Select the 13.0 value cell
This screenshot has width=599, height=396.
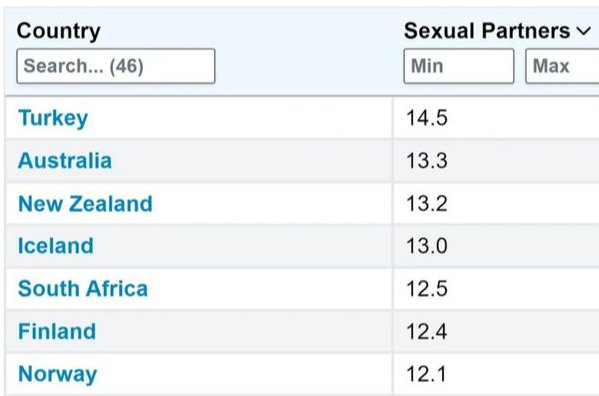[496, 246]
